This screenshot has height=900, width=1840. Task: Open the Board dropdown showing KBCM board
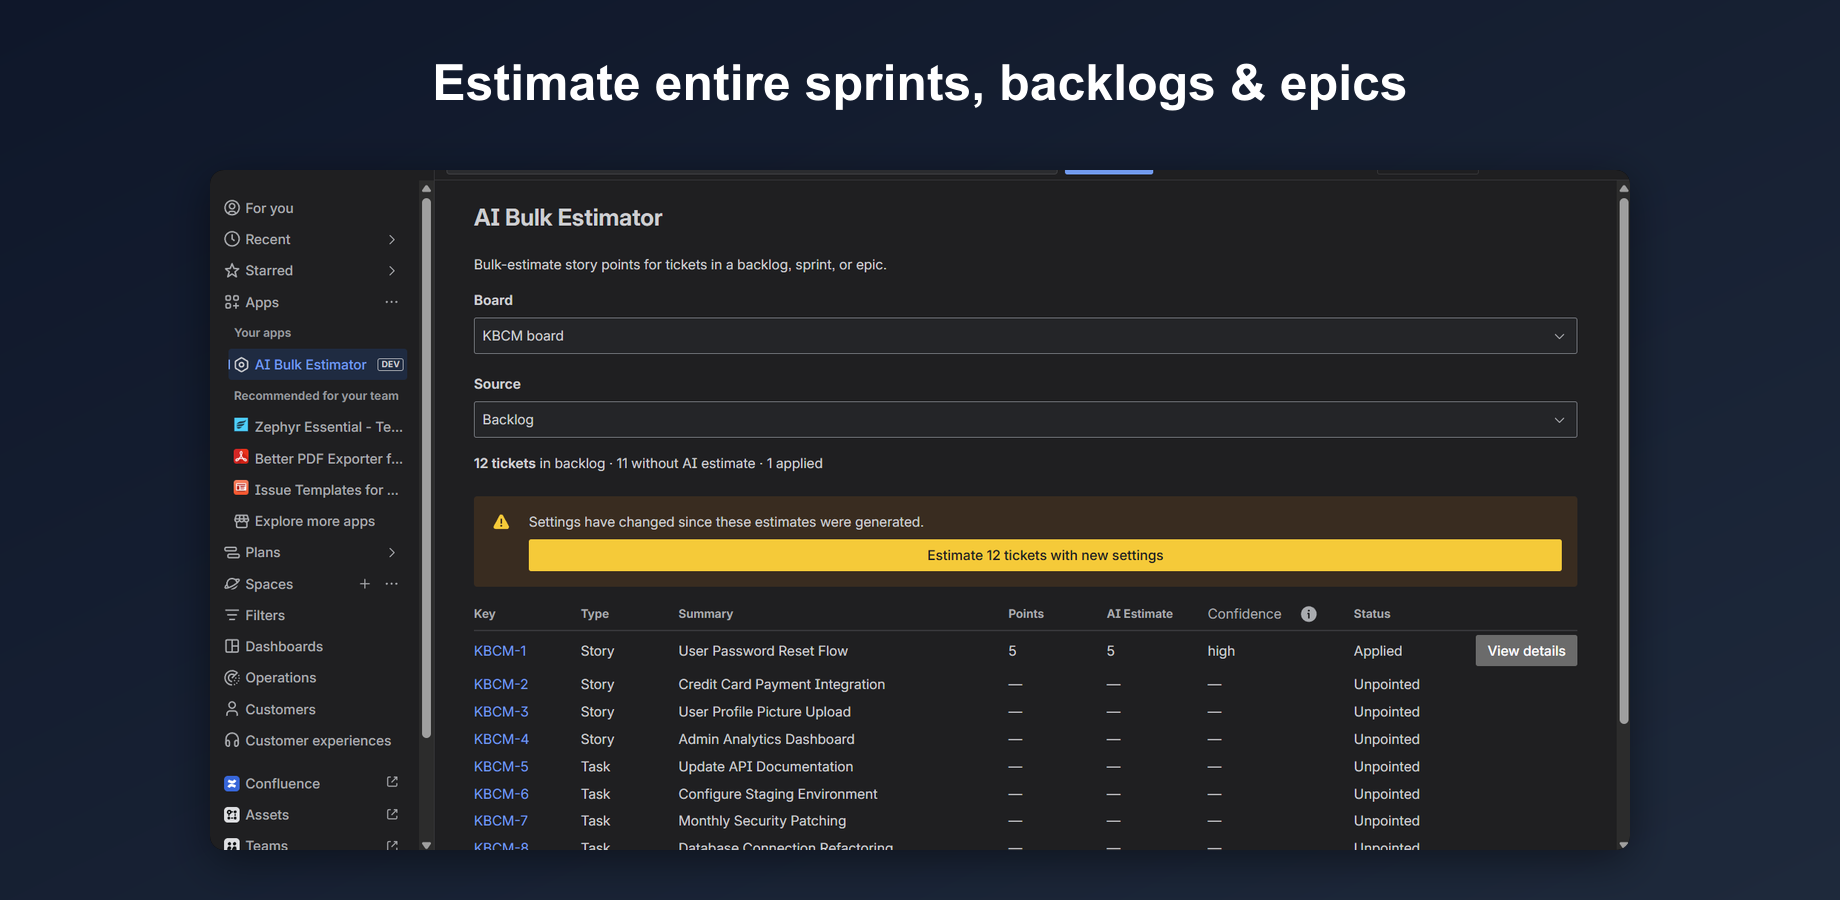coord(1025,336)
